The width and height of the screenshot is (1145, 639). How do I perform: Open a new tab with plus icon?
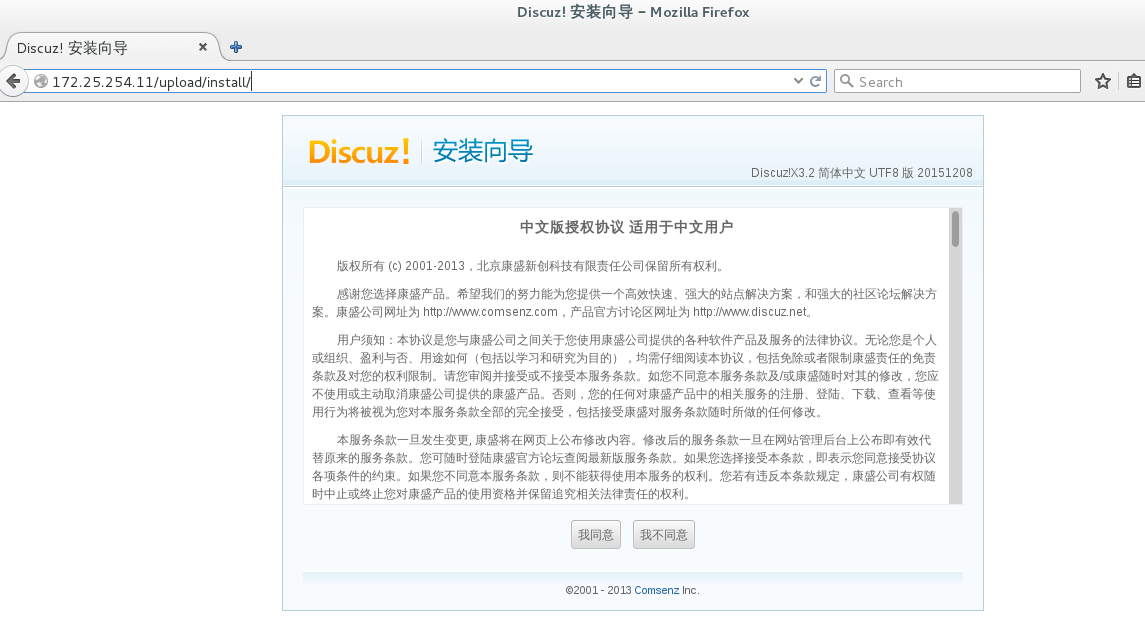tap(236, 47)
